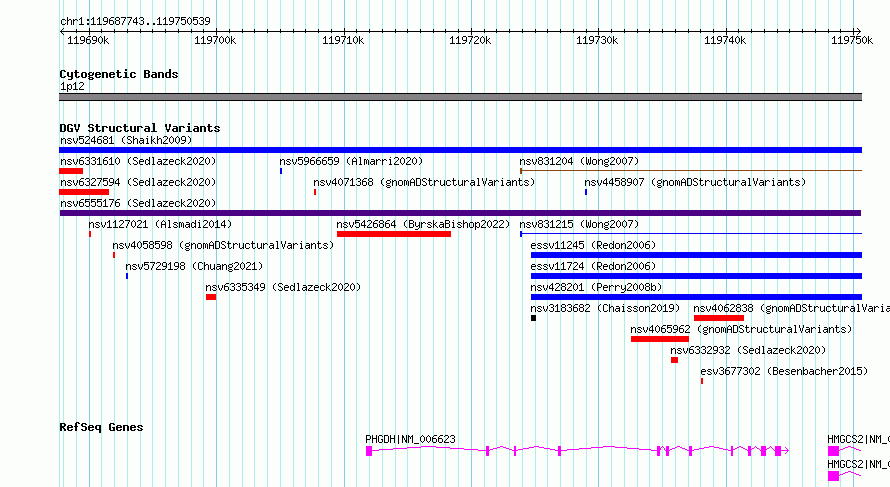The image size is (890, 487).
Task: Select the nsv4062838 gnomAD red bar
Action: [x=719, y=318]
